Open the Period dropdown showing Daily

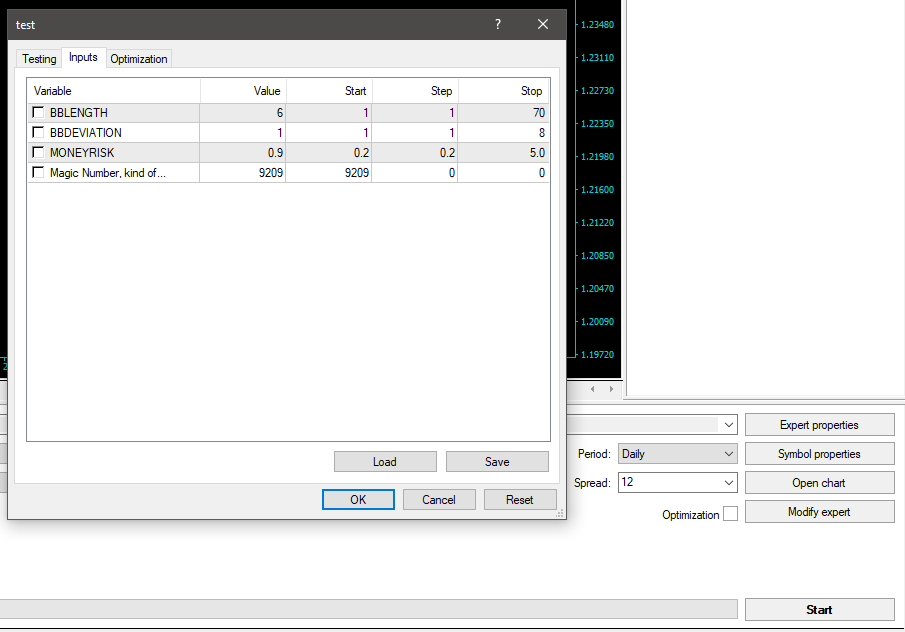click(677, 454)
